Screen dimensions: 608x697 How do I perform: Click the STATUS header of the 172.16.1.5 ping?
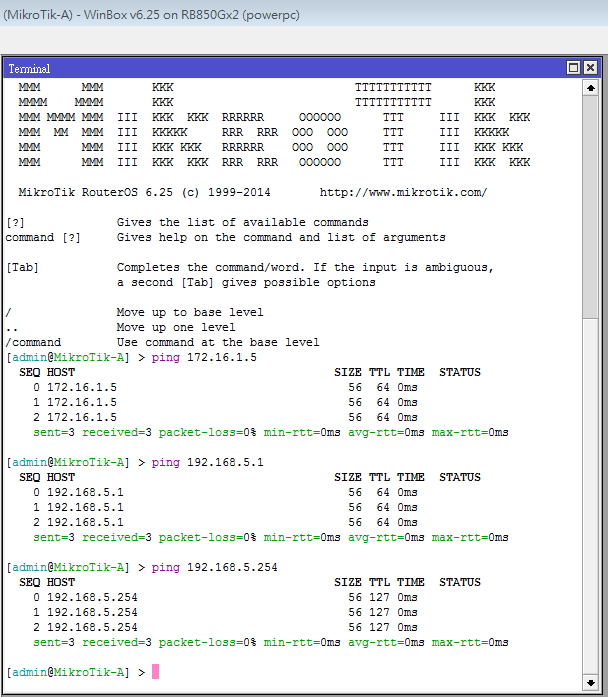pyautogui.click(x=460, y=372)
